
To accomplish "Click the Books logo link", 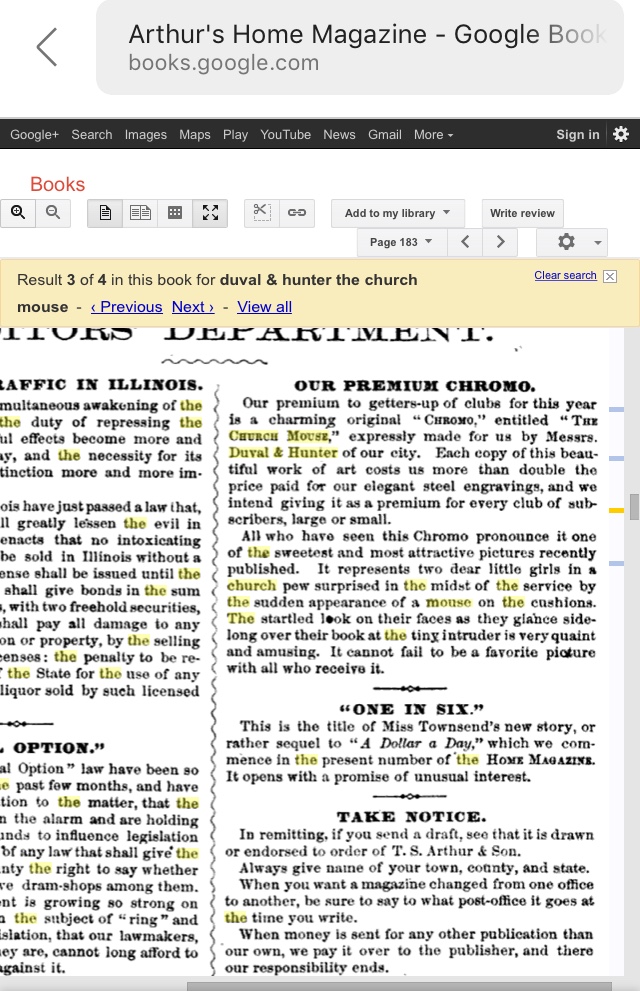I will 57,184.
